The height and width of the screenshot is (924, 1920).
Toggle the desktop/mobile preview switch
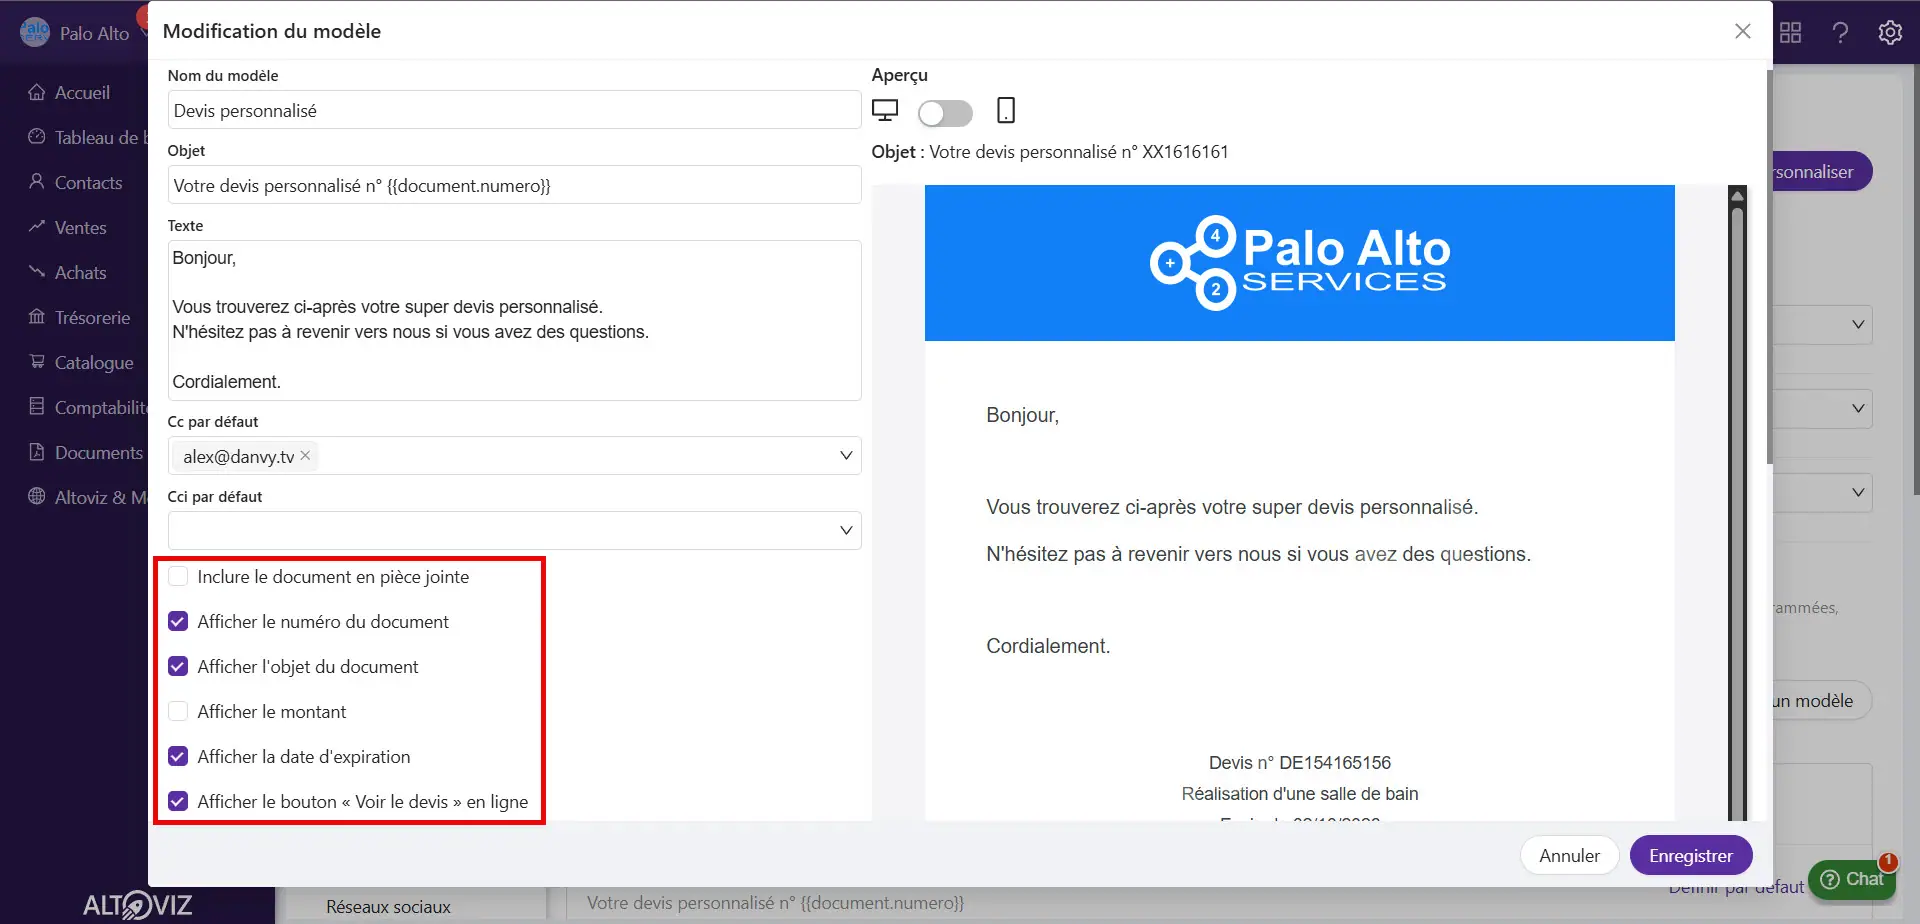tap(945, 113)
